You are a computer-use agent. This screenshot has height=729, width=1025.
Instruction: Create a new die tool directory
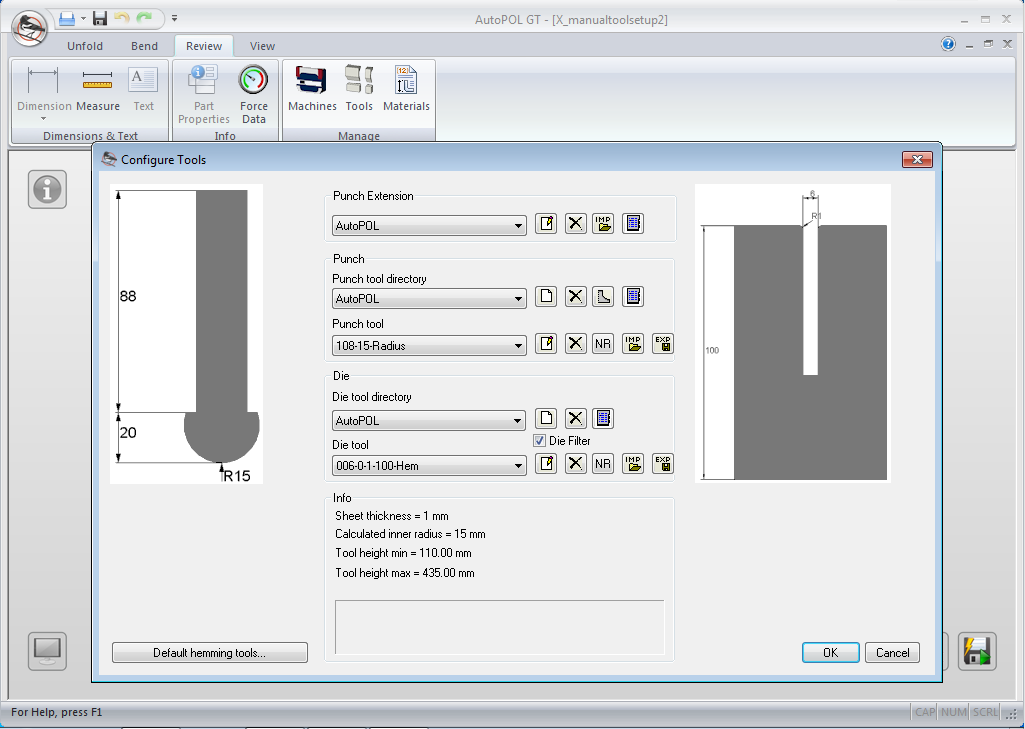[x=546, y=419]
